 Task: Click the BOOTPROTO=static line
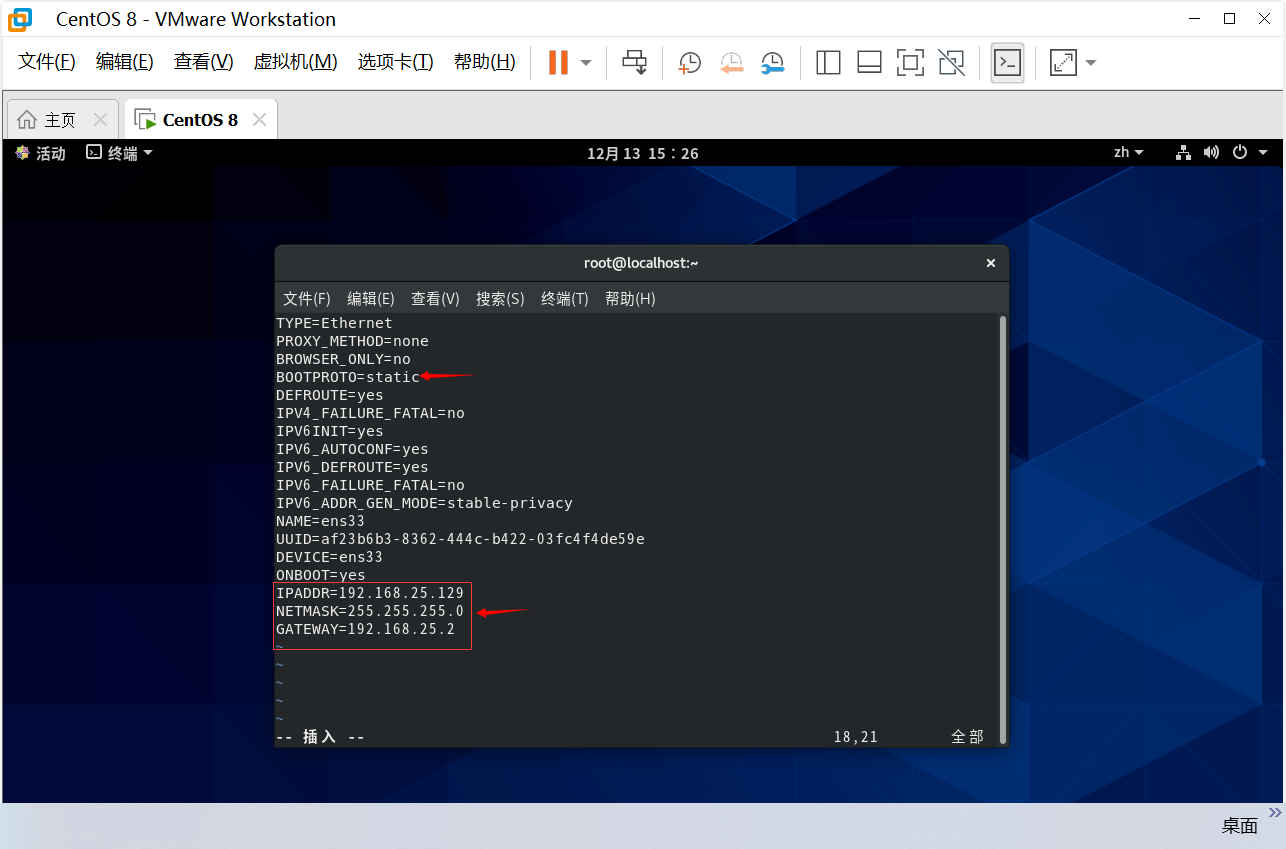348,377
